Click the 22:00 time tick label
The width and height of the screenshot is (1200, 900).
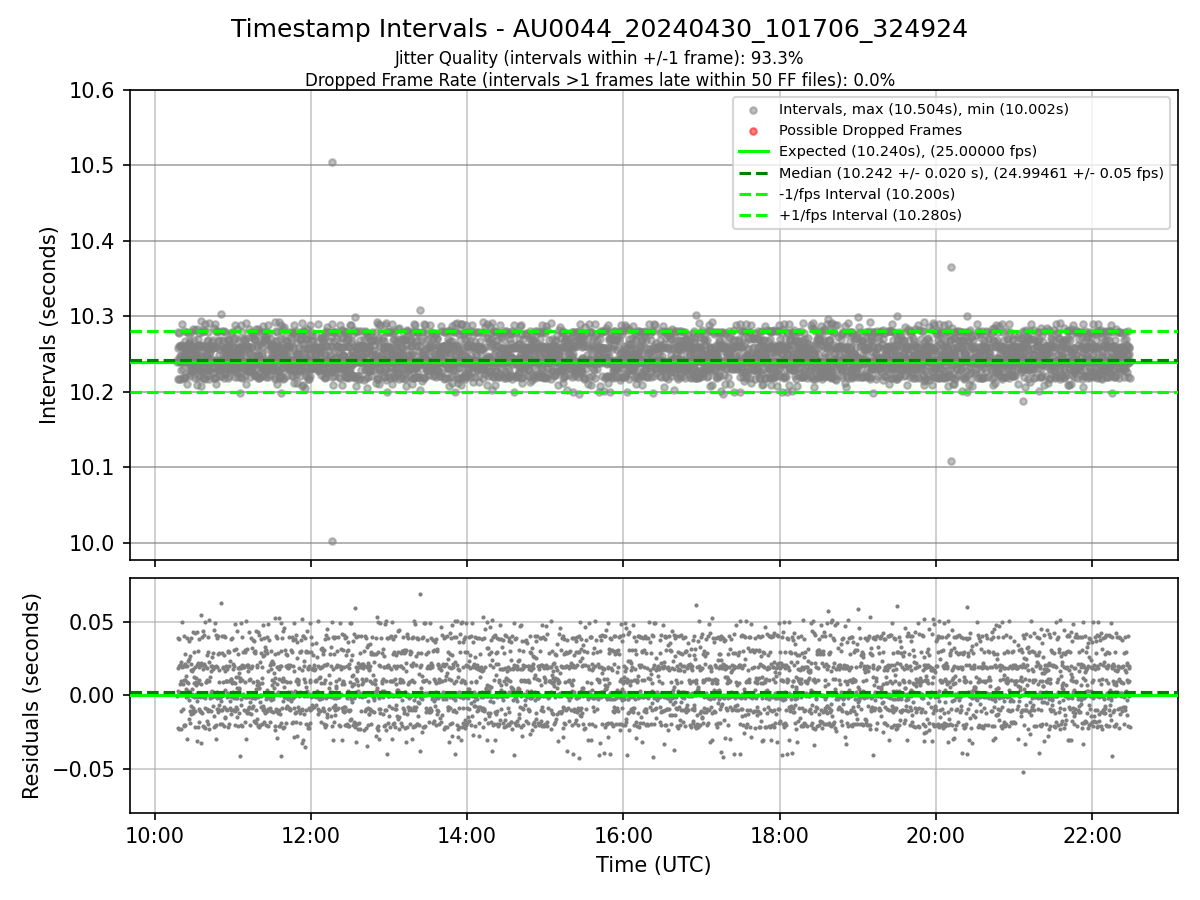point(1092,835)
